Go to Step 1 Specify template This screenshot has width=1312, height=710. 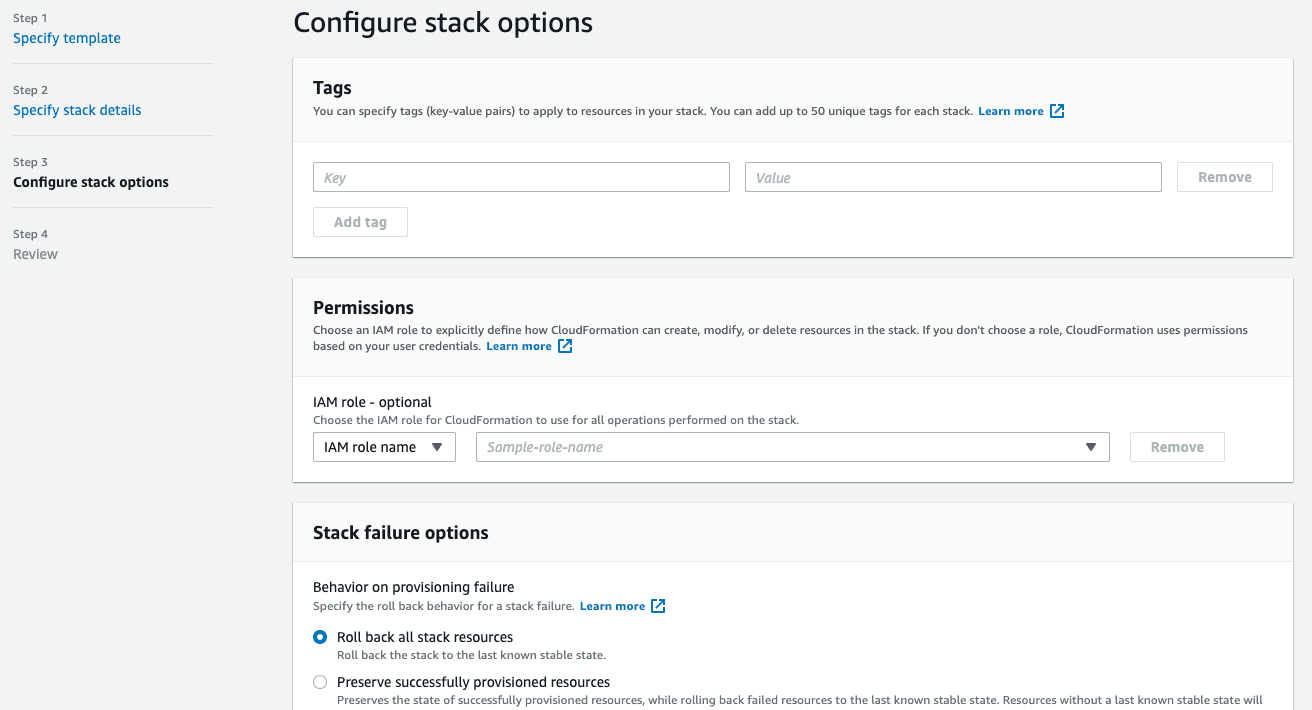click(67, 38)
